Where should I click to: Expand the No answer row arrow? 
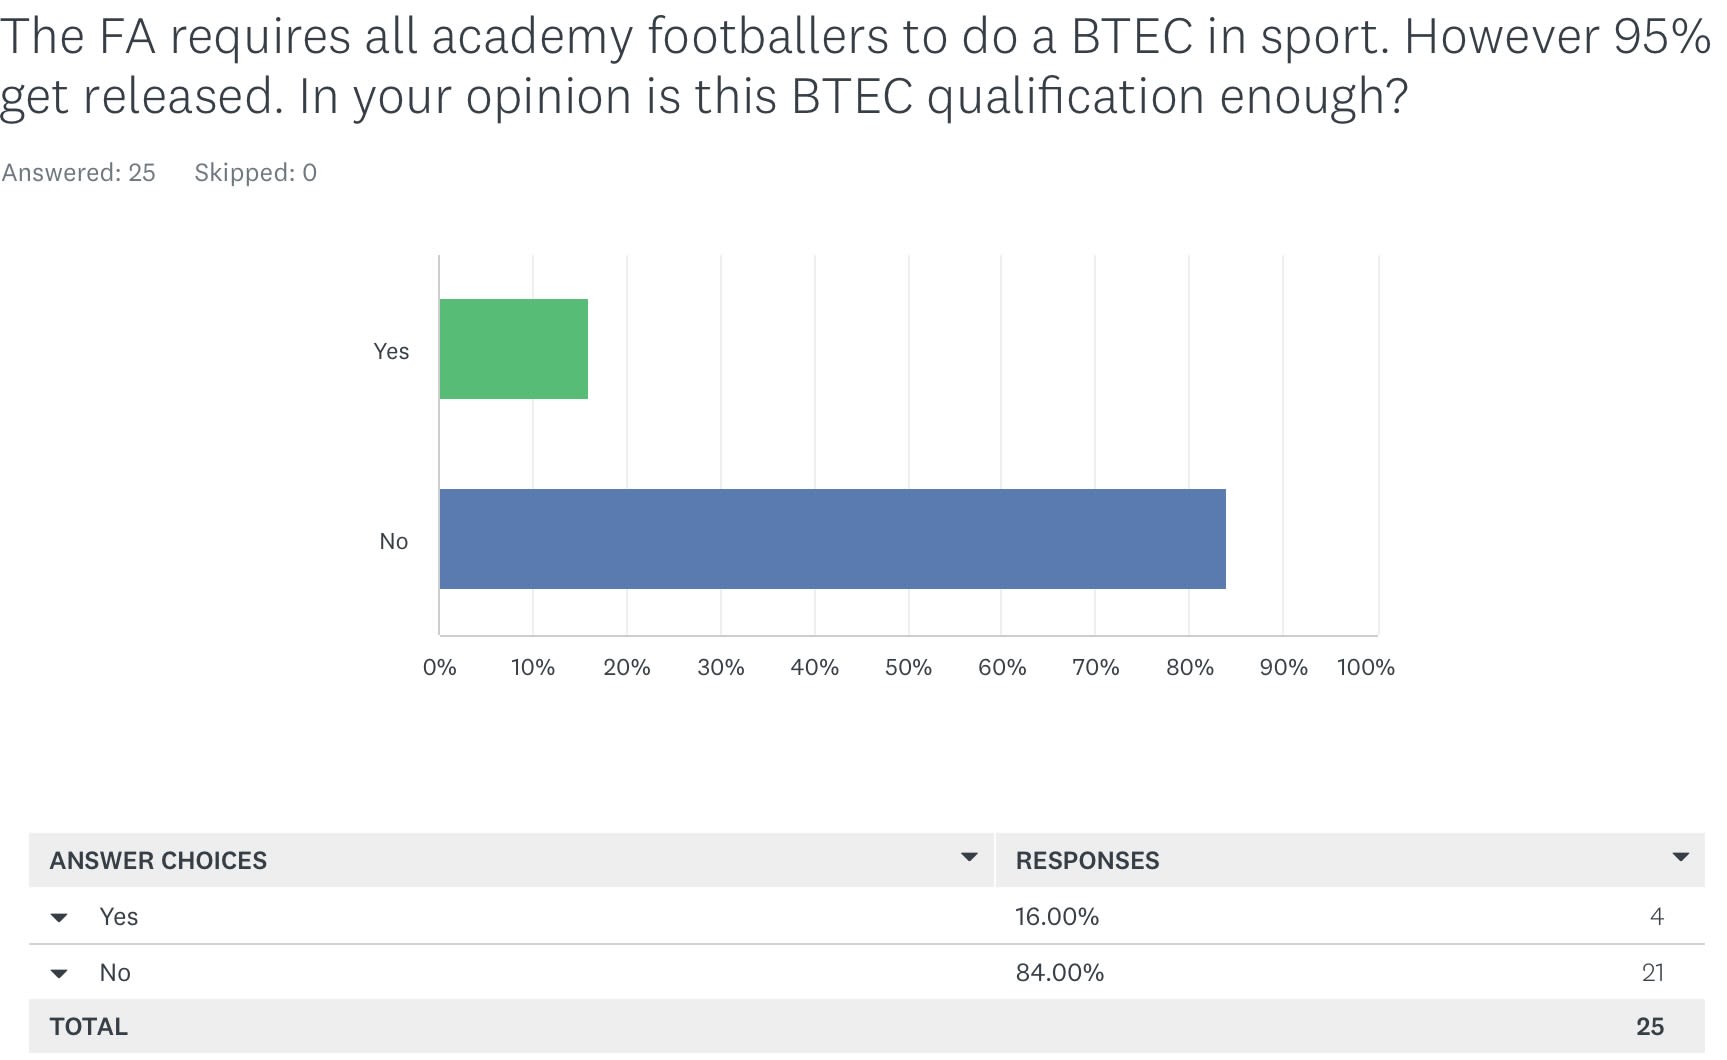tap(59, 974)
